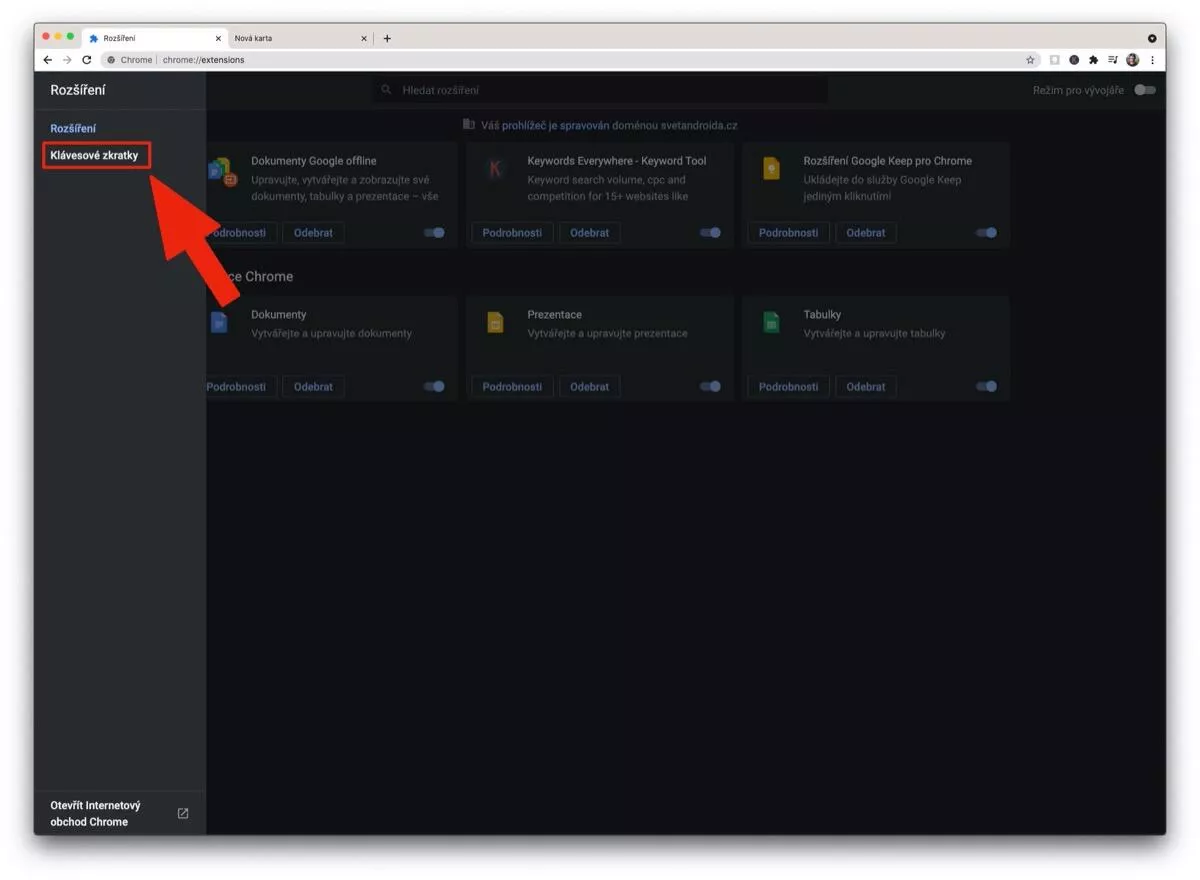Click the prohlížeč je spravován link
The image size is (1200, 880).
click(x=555, y=125)
